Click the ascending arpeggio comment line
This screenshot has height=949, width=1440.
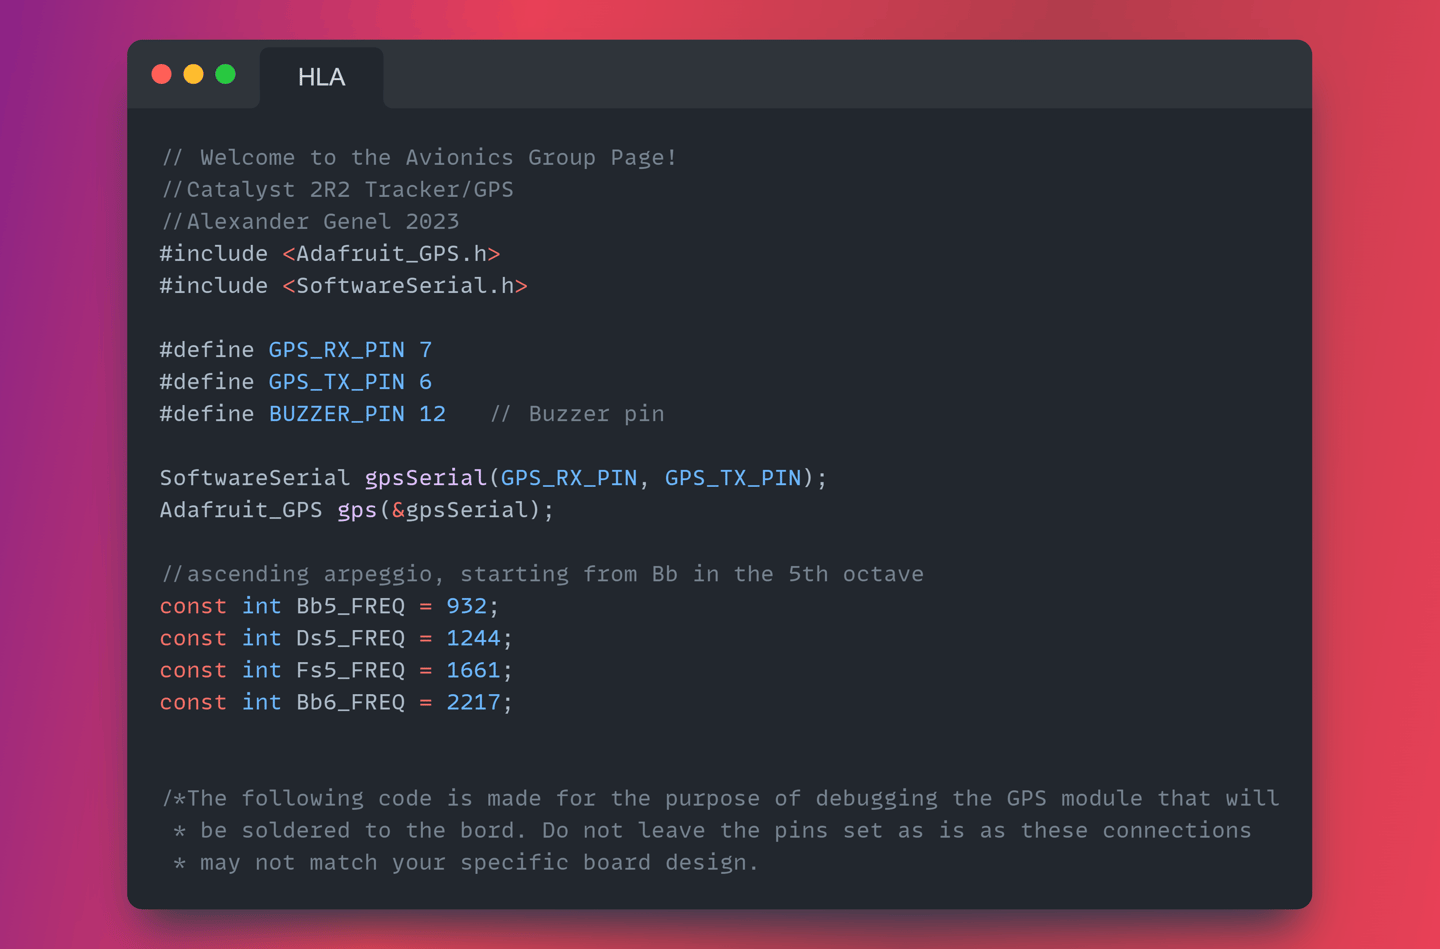click(542, 574)
